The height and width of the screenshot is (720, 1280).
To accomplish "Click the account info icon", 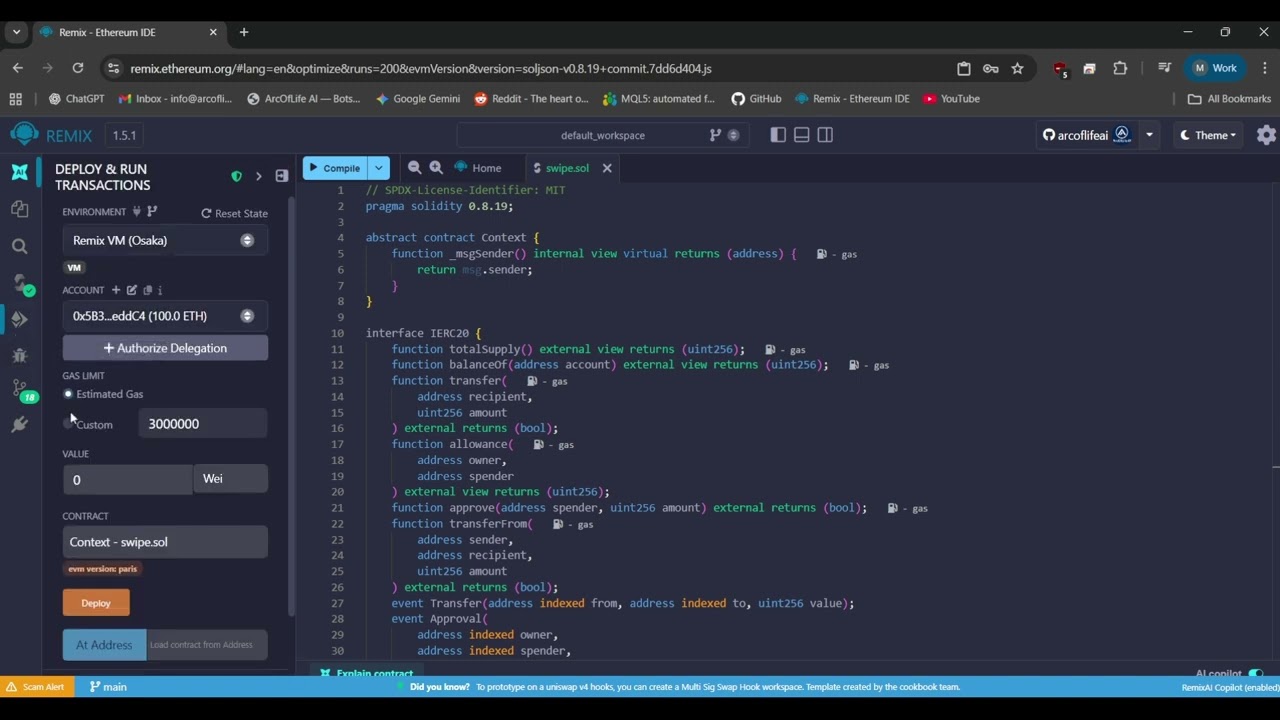I will click(x=160, y=290).
